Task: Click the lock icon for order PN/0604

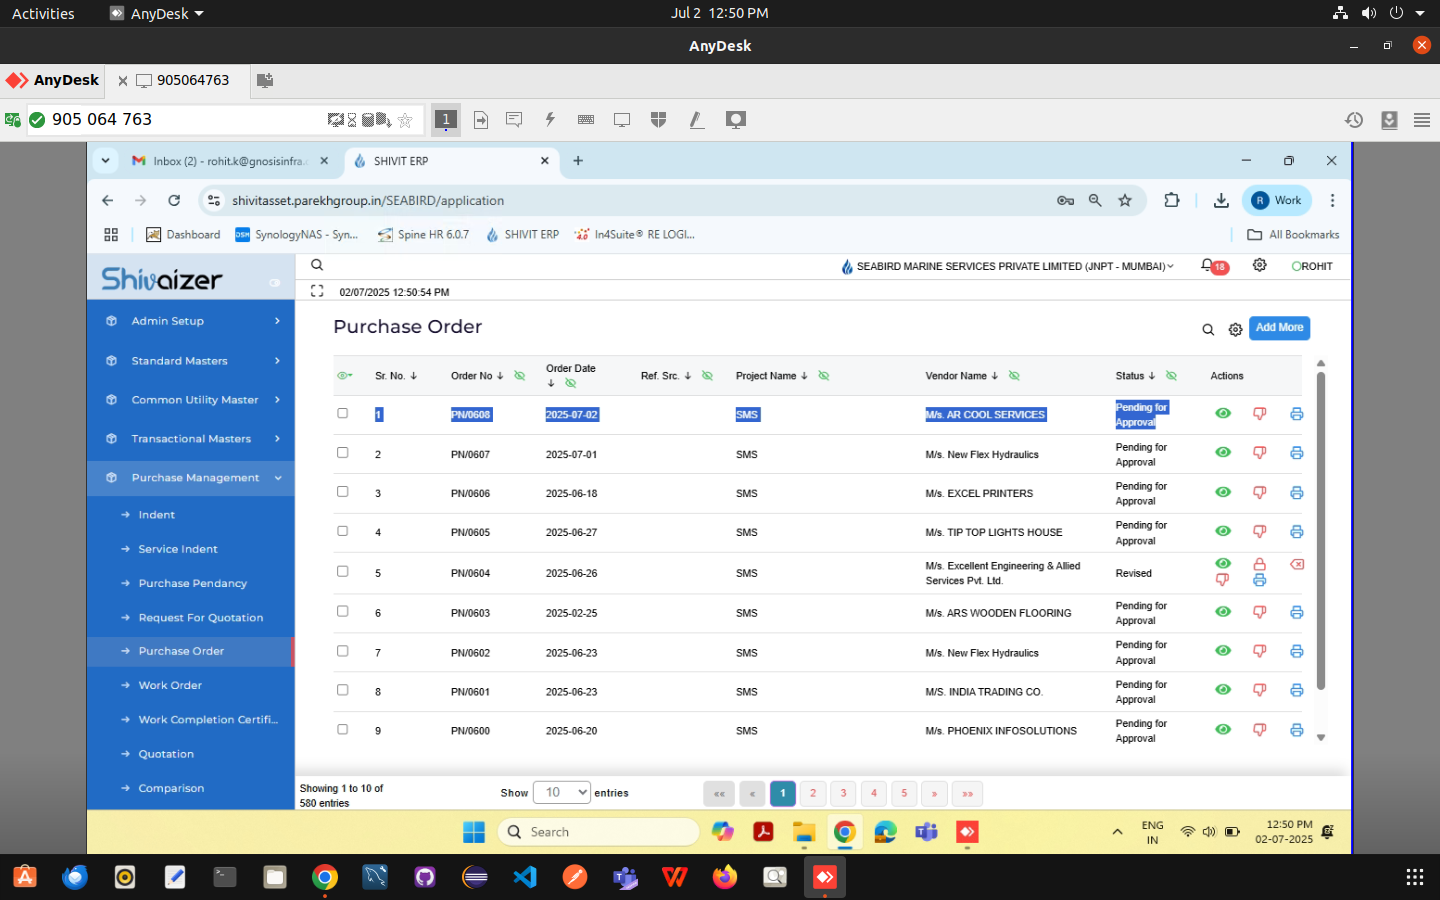Action: coord(1259,565)
